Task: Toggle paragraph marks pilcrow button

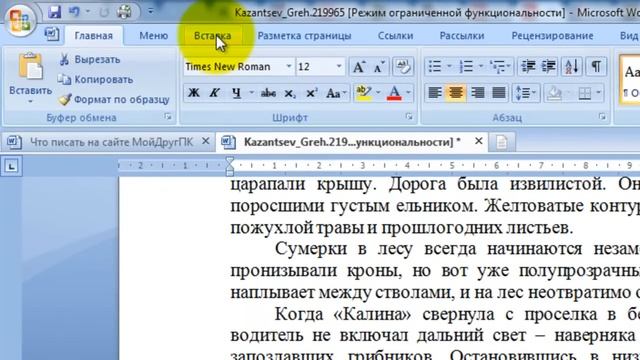Action: [x=596, y=67]
